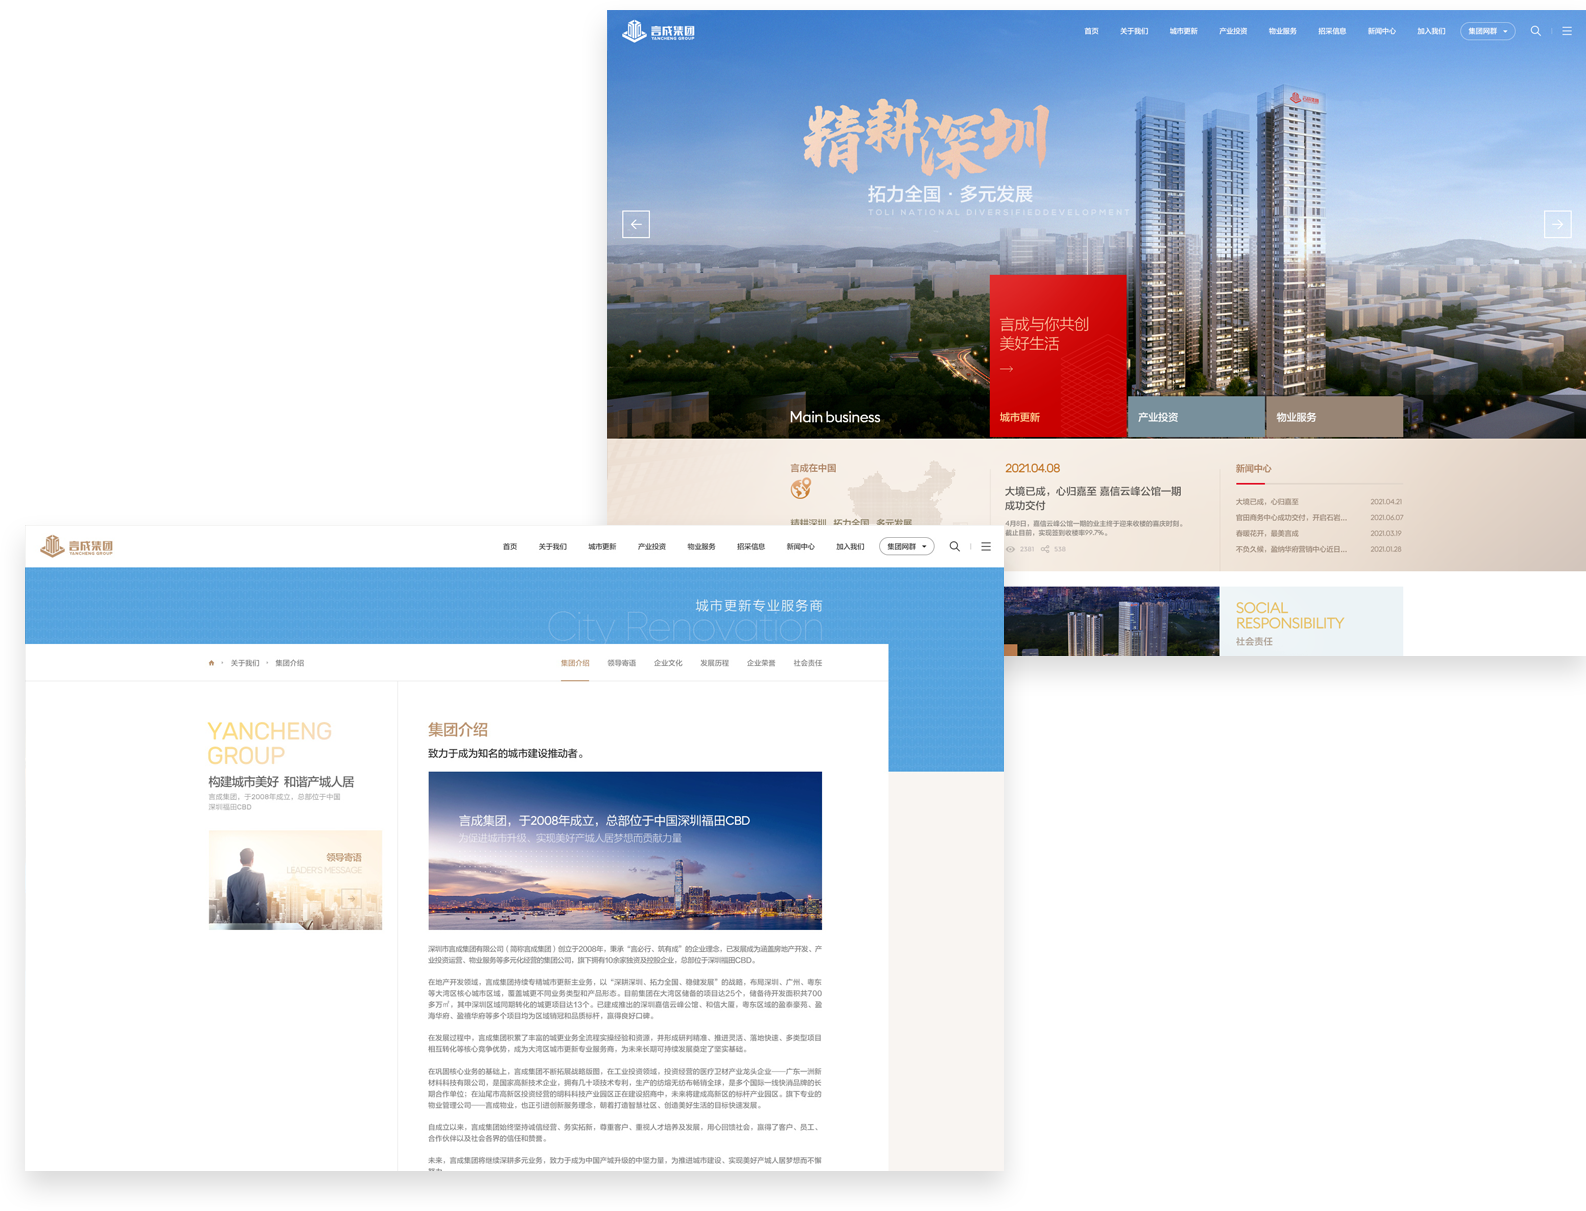
Task: Select 产业投资 in the front page nav
Action: click(x=652, y=547)
